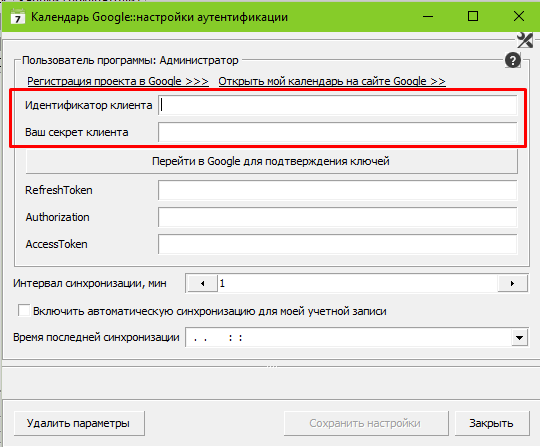The height and width of the screenshot is (447, 540).
Task: Click the sync interval value field
Action: click(x=357, y=283)
